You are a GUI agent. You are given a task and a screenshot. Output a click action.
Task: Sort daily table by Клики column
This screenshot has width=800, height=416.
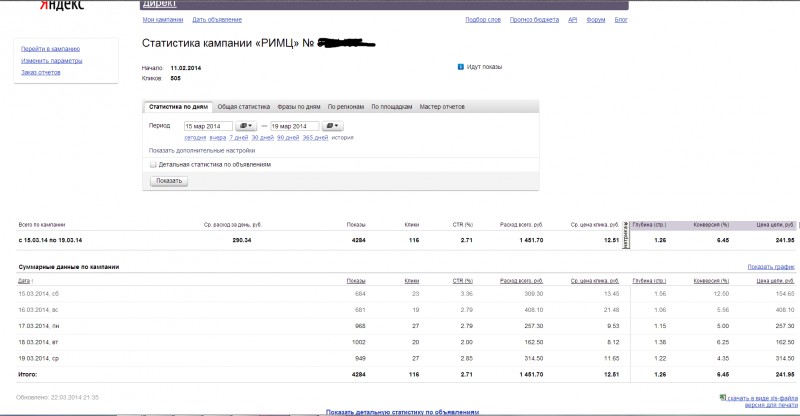pyautogui.click(x=411, y=281)
